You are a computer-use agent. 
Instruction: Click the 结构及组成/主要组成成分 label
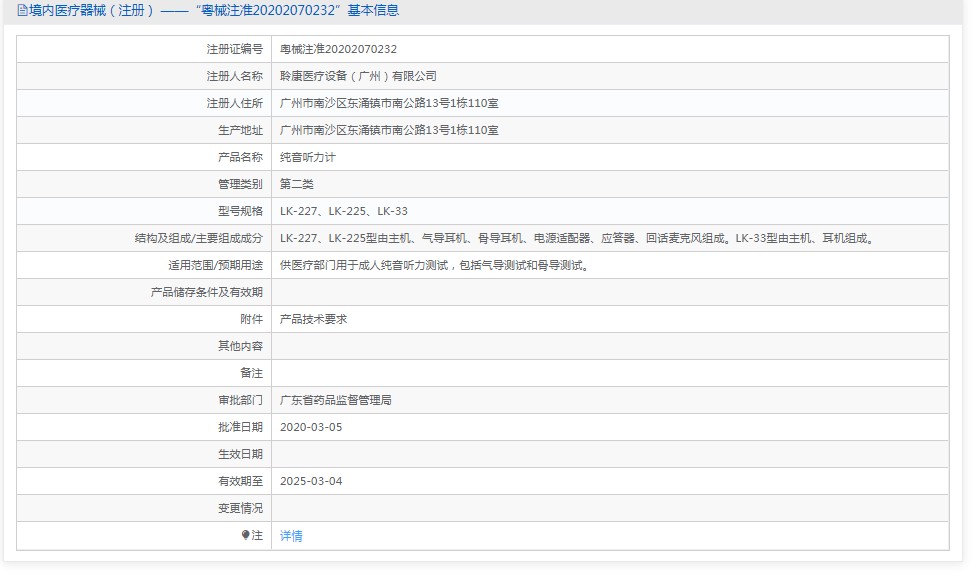point(199,238)
